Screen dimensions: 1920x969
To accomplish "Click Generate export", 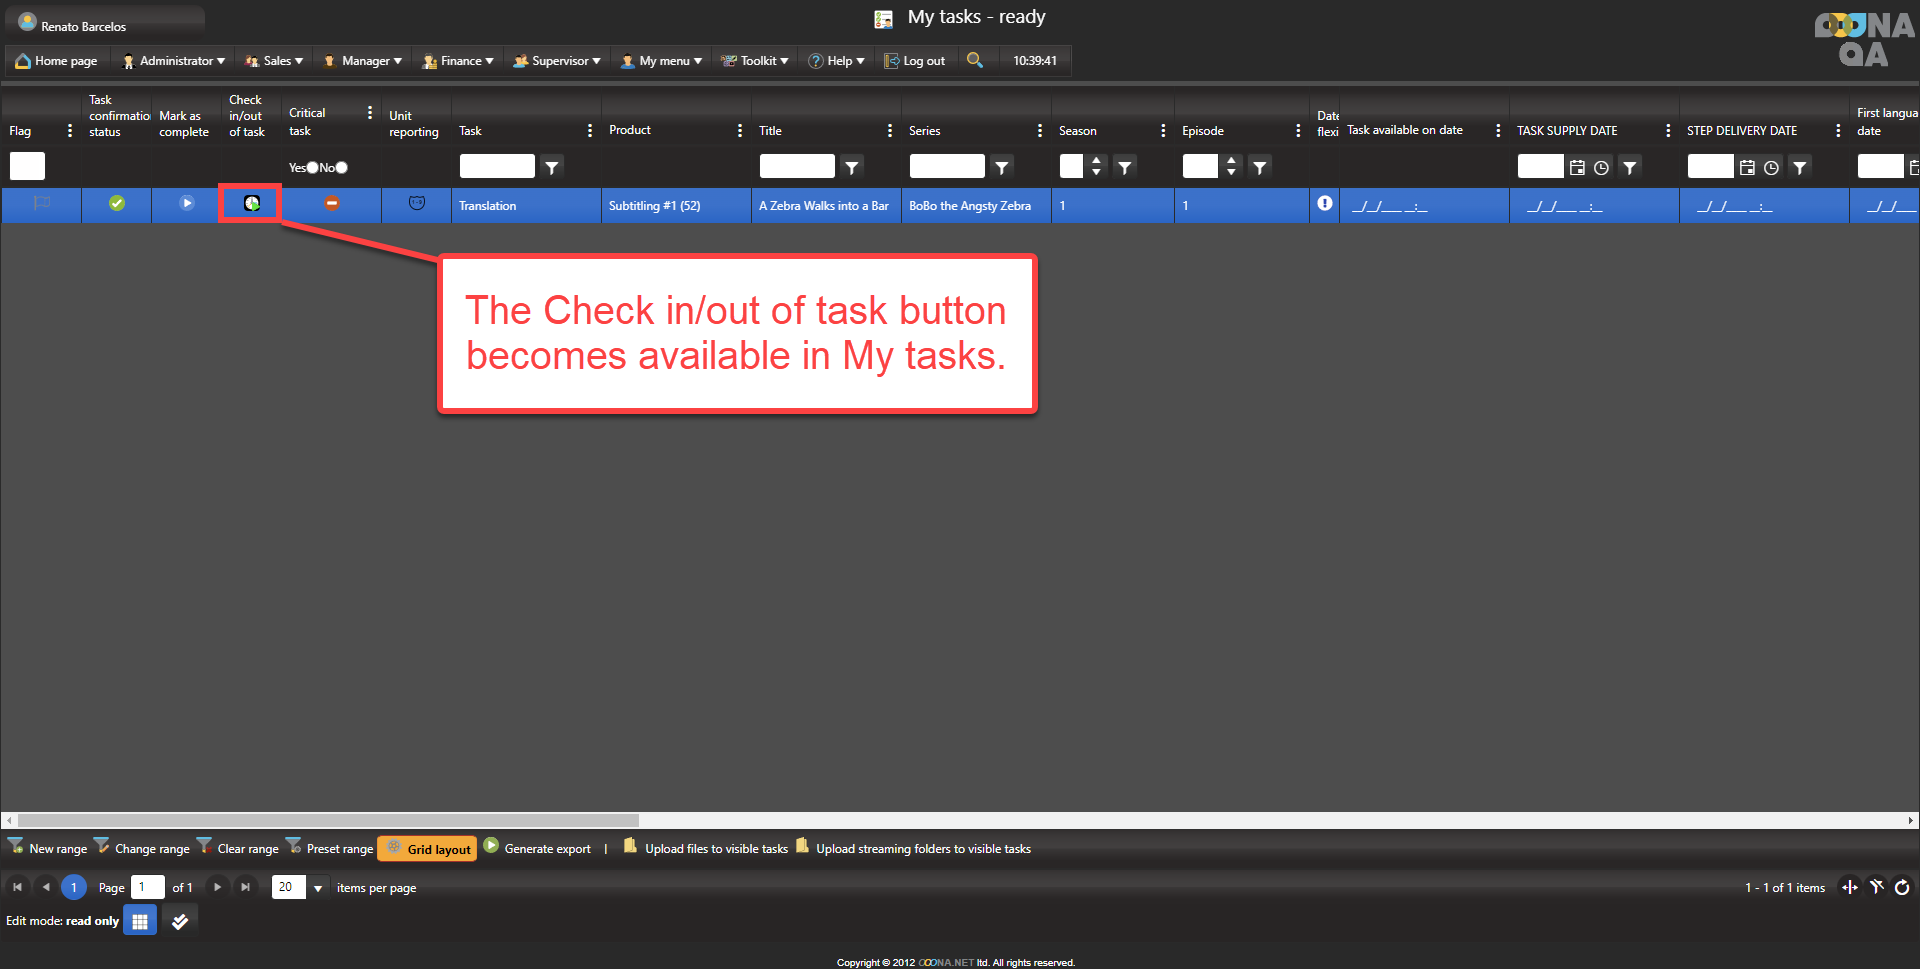I will click(538, 848).
